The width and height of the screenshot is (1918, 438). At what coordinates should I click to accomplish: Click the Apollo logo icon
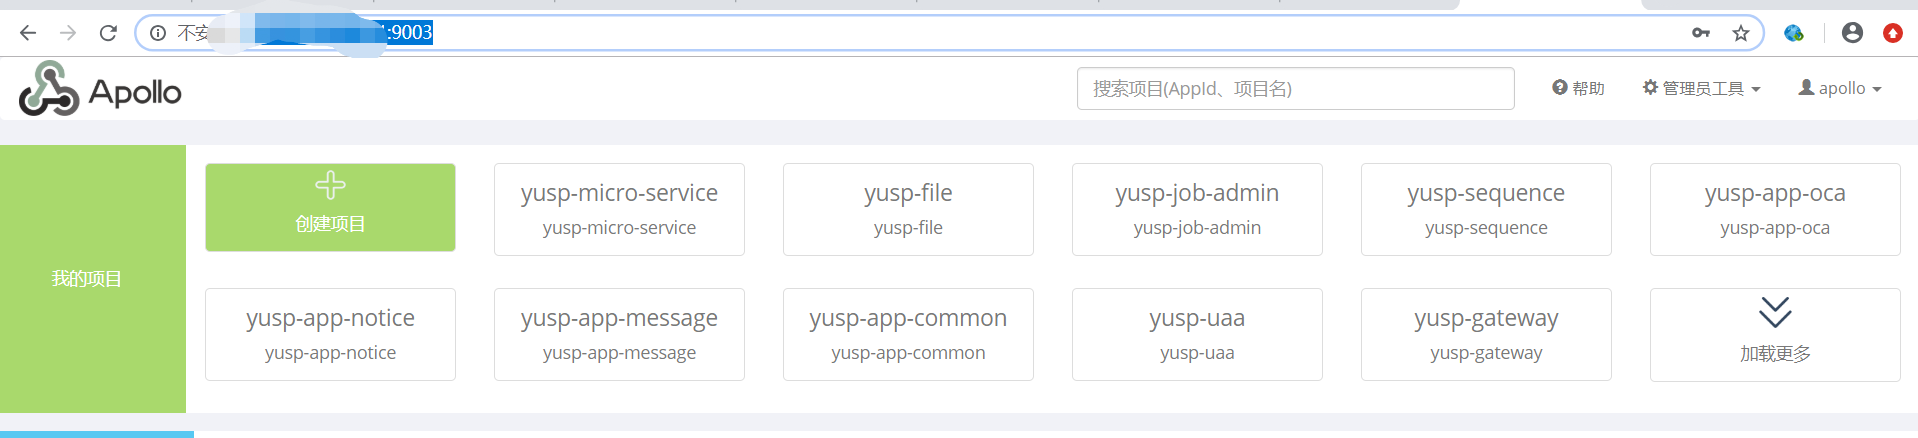tap(49, 89)
